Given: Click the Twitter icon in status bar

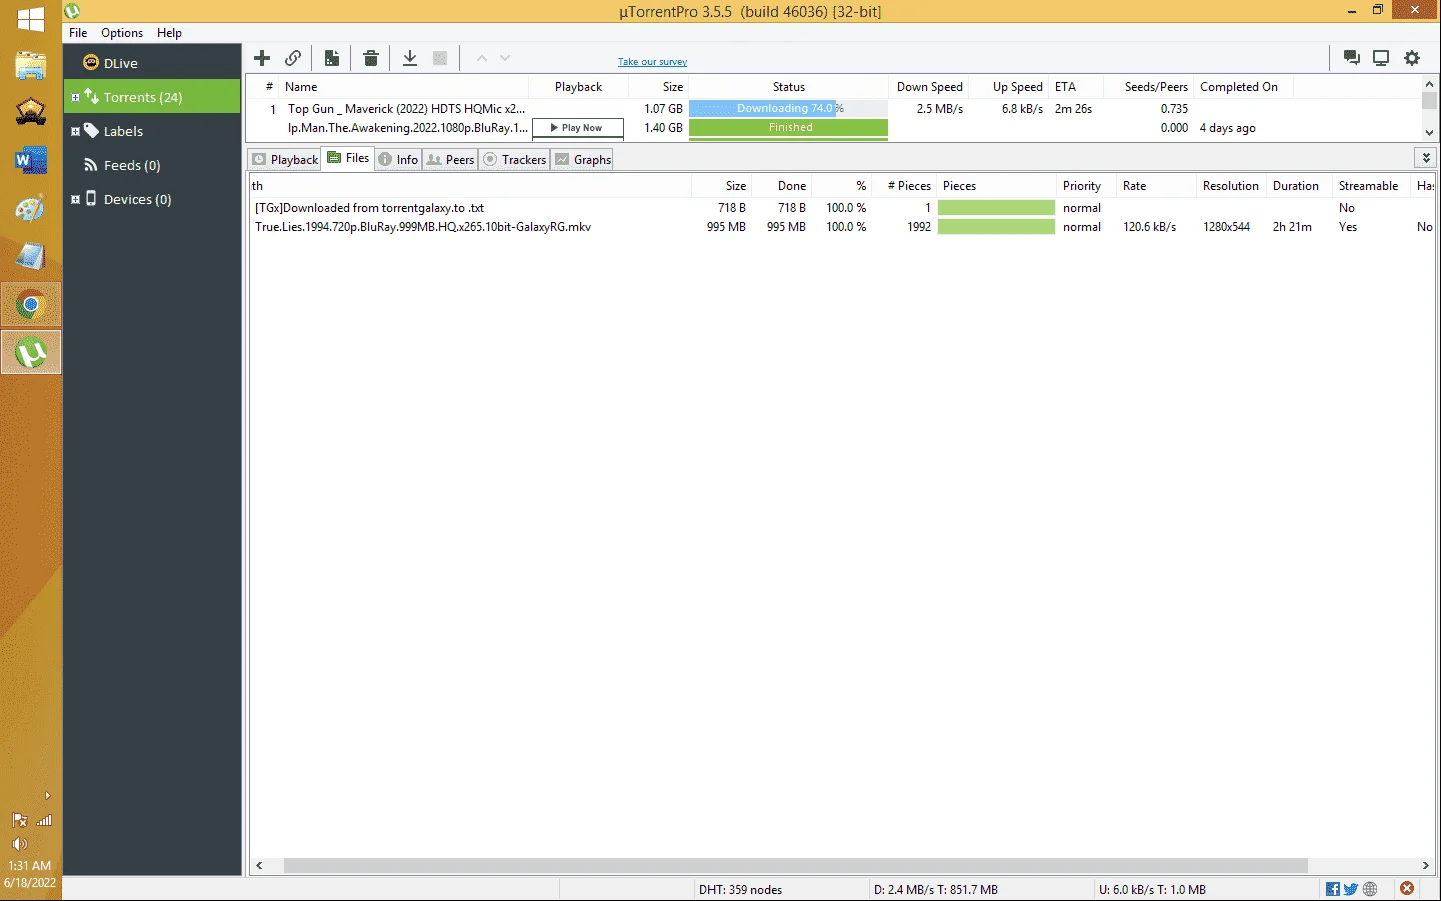Looking at the screenshot, I should point(1351,889).
